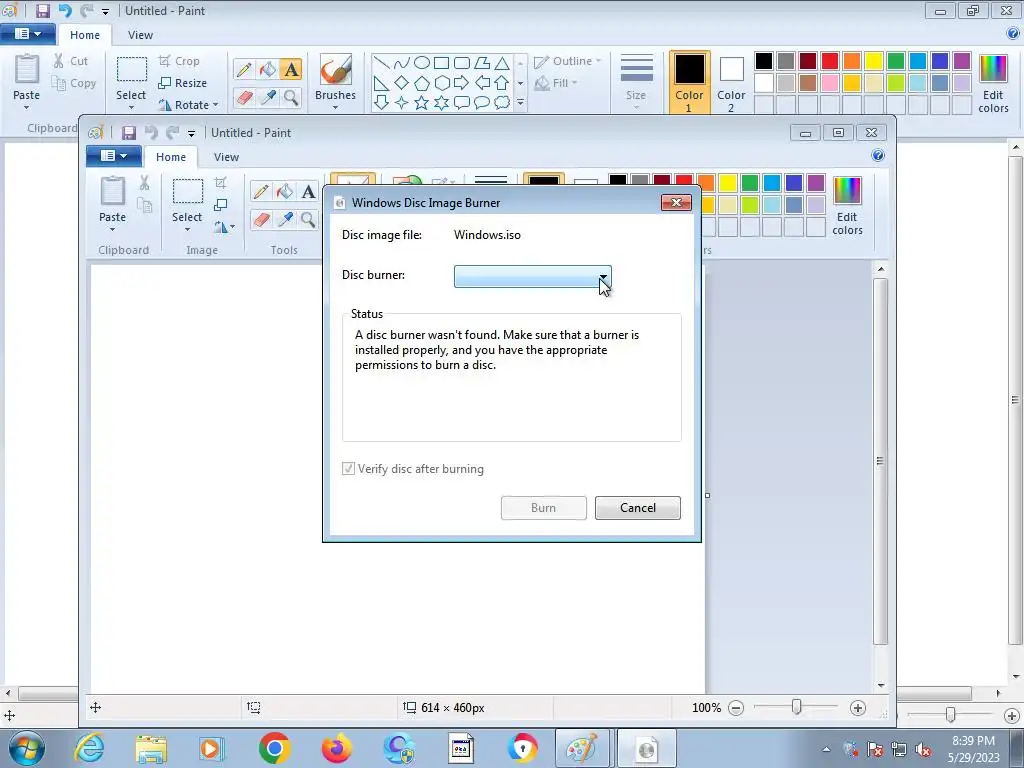Viewport: 1024px width, 768px height.
Task: Open Home tab in front Paint window
Action: click(x=171, y=157)
